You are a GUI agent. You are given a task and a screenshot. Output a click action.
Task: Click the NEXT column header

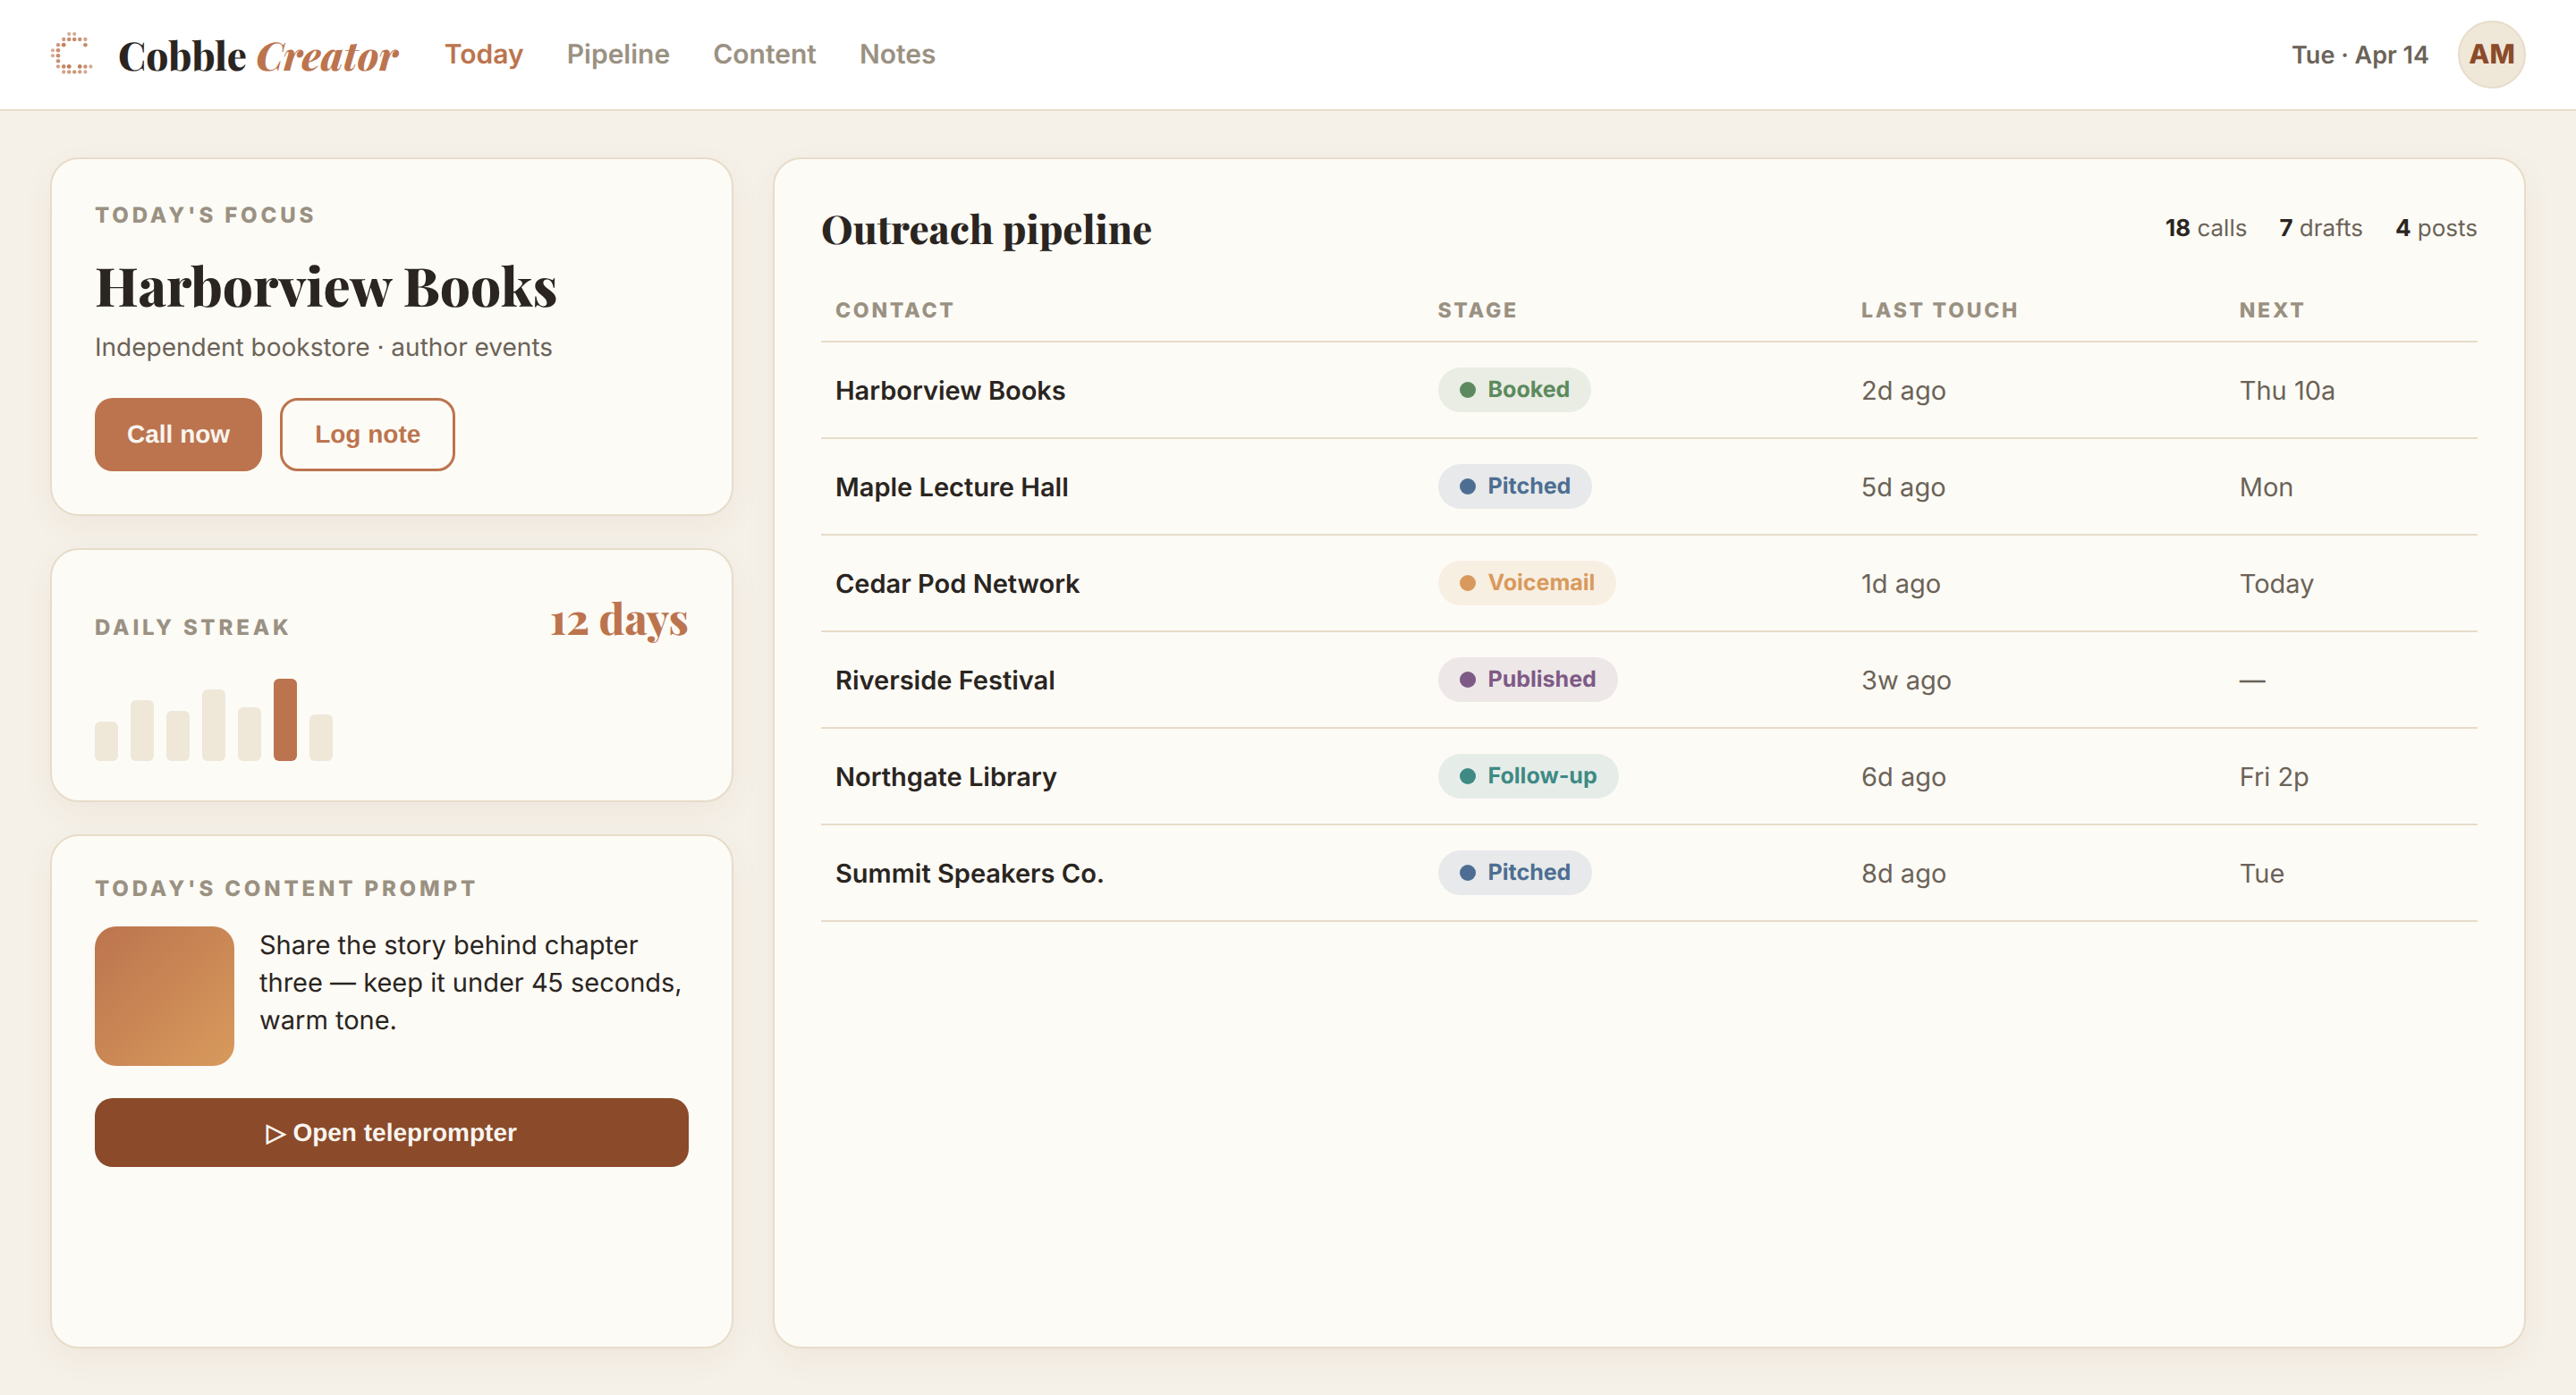pyautogui.click(x=2271, y=310)
